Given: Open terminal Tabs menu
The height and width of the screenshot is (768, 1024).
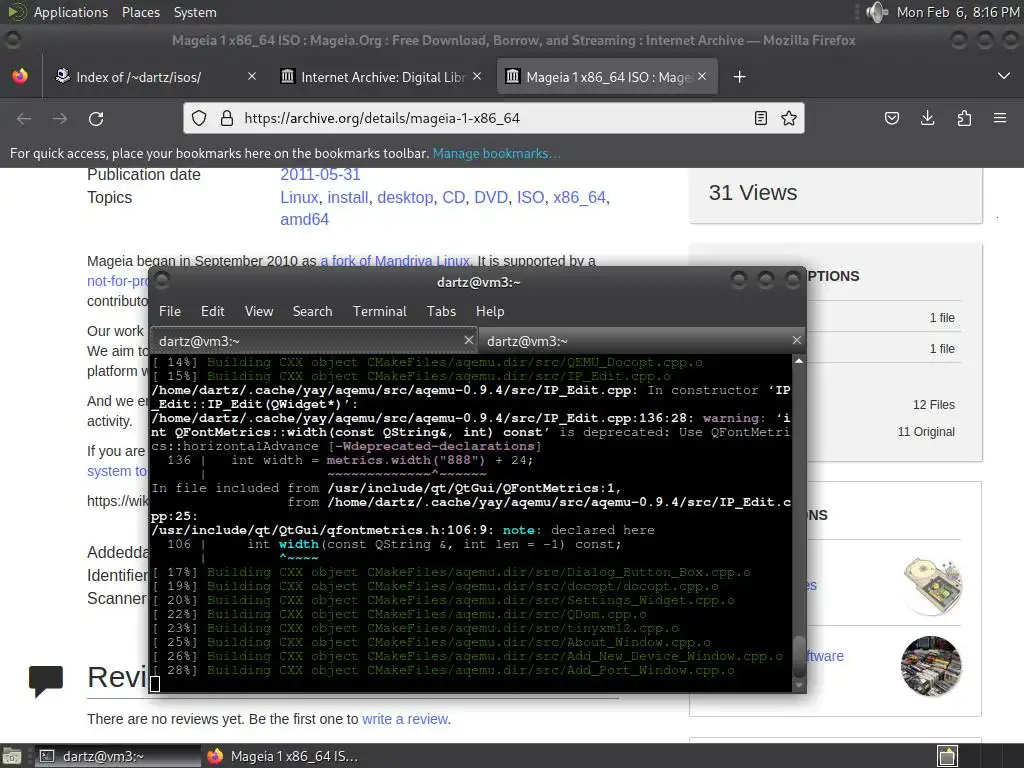Looking at the screenshot, I should tap(441, 312).
